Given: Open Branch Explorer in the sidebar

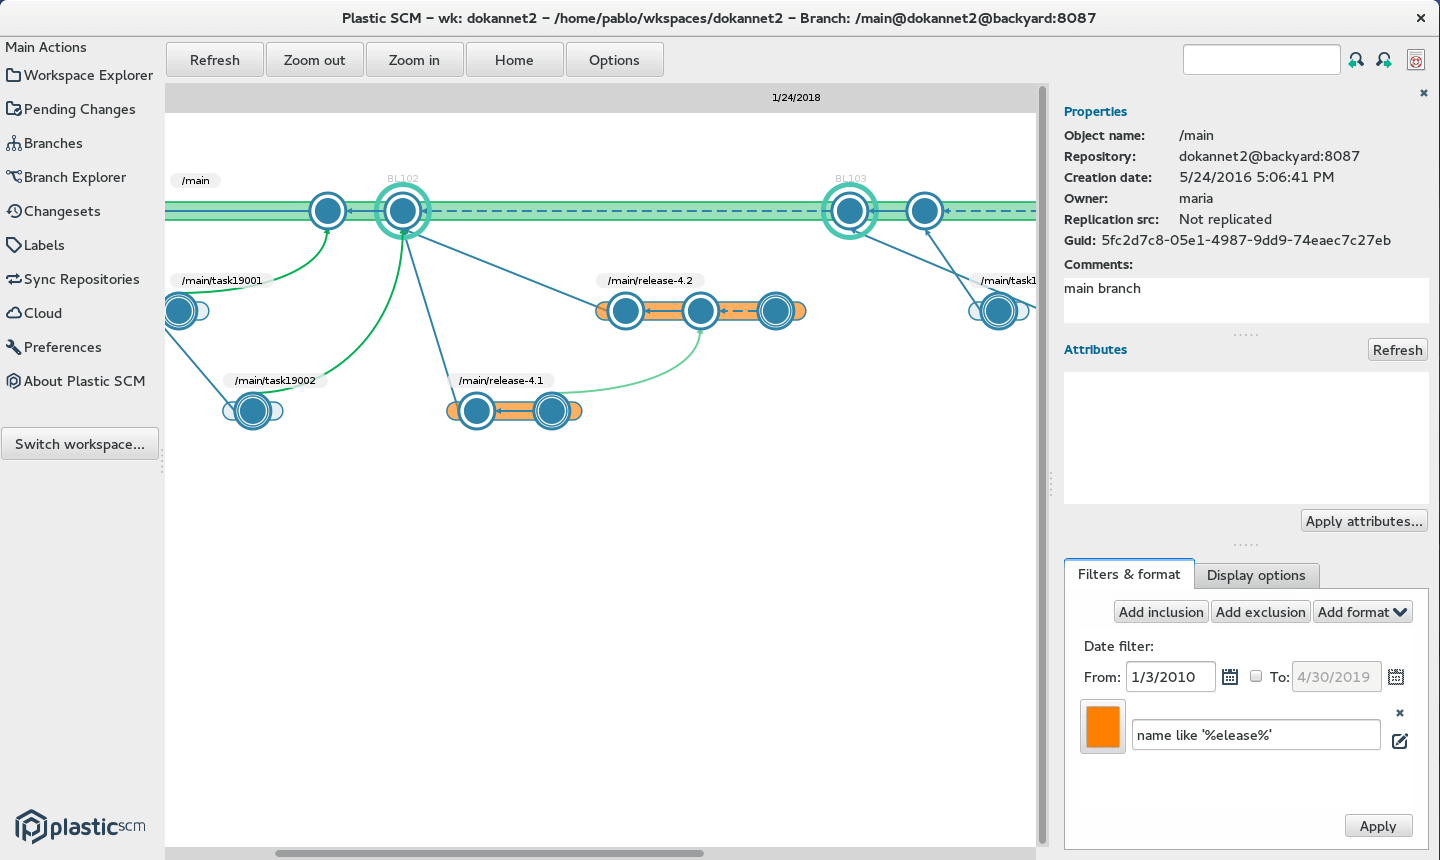Looking at the screenshot, I should tap(66, 177).
